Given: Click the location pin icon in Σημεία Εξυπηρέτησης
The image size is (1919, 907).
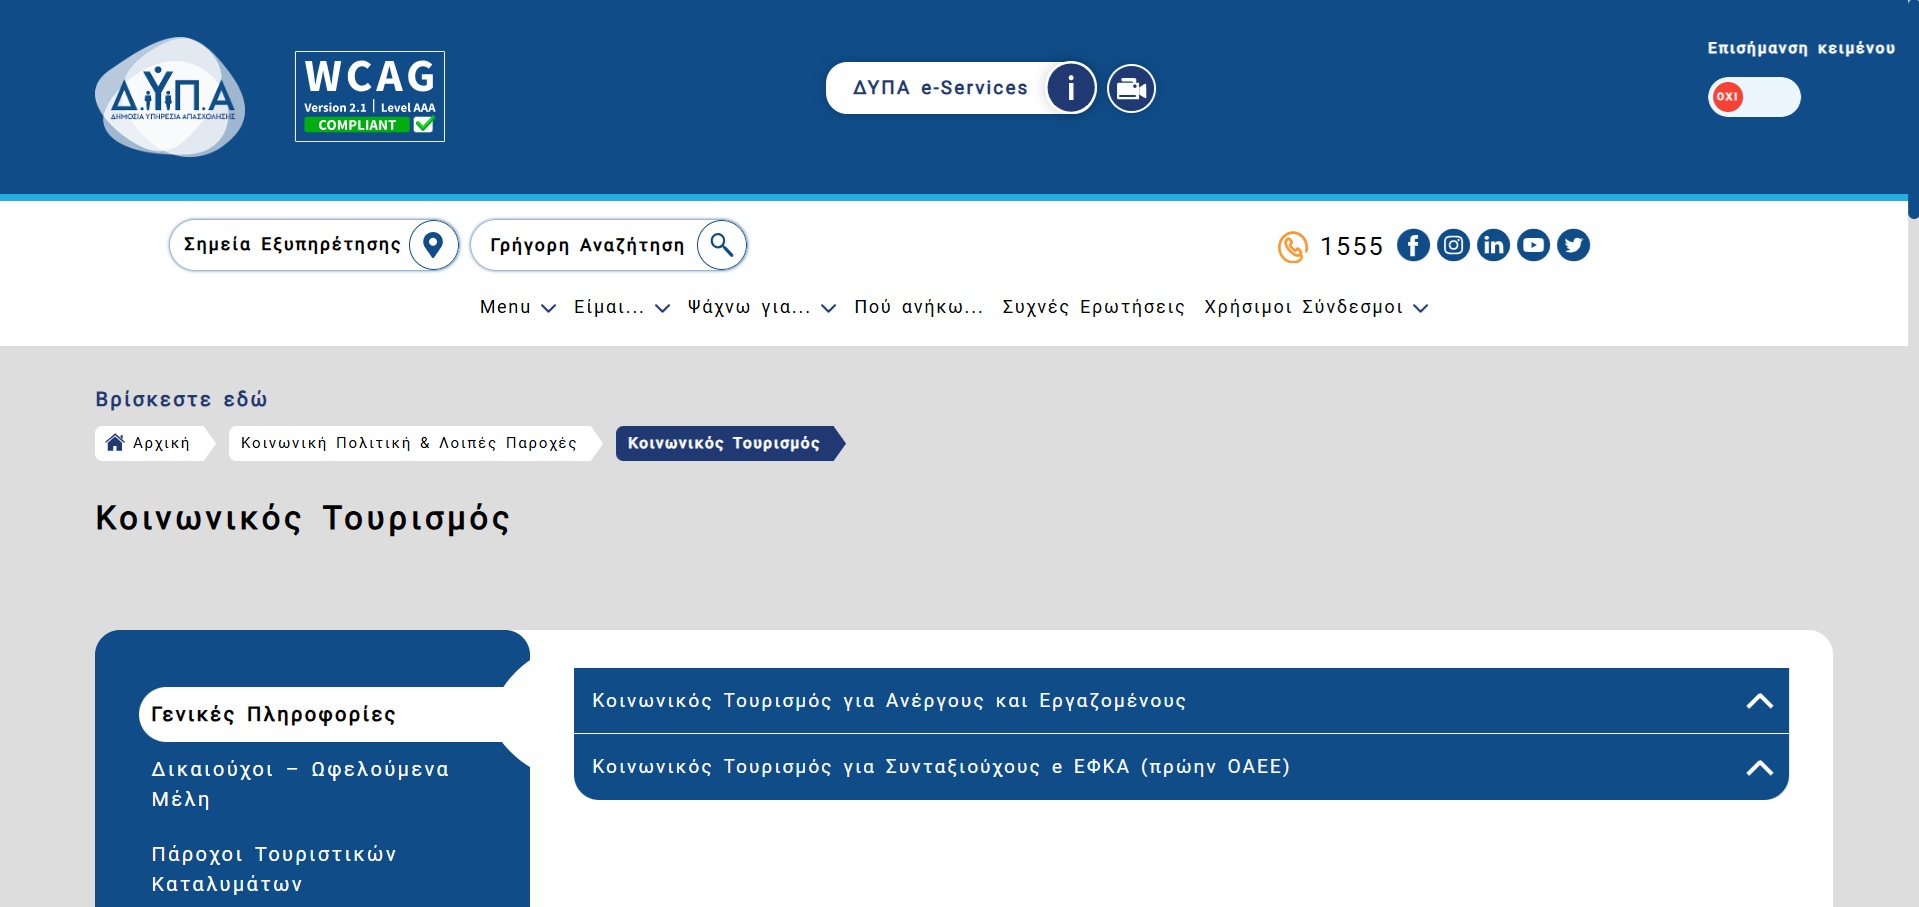Looking at the screenshot, I should tap(432, 244).
